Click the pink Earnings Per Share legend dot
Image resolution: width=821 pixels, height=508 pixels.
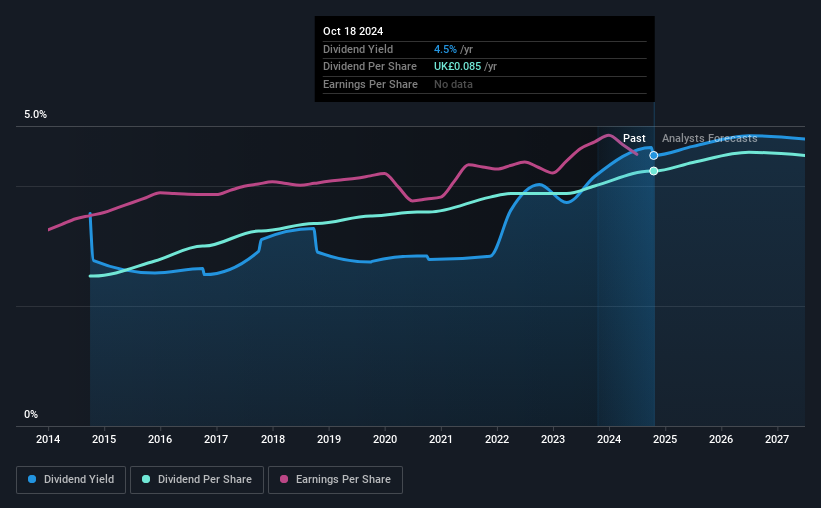pyautogui.click(x=284, y=479)
